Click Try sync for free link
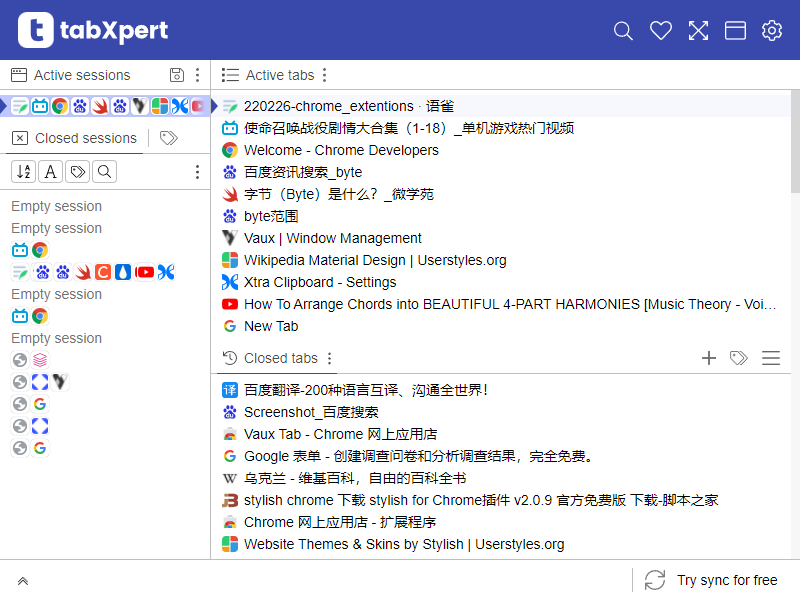 [727, 580]
